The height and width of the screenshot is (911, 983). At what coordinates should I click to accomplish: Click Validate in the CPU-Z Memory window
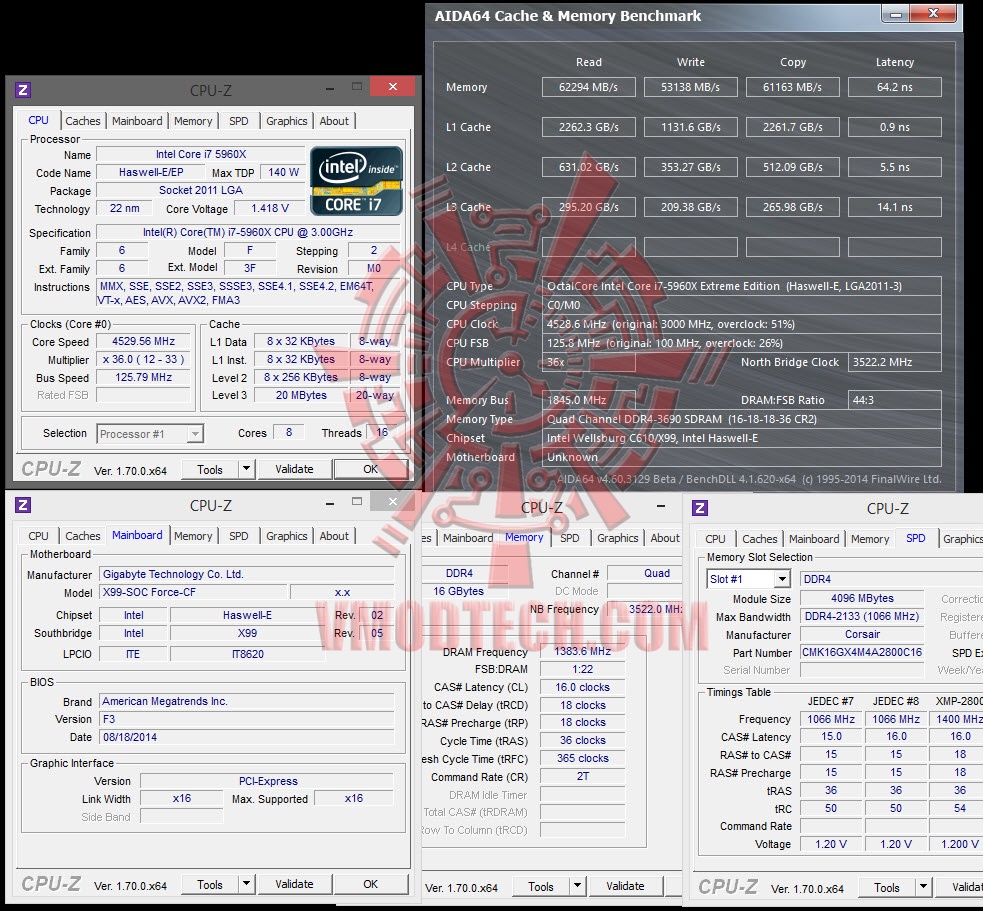click(x=625, y=886)
